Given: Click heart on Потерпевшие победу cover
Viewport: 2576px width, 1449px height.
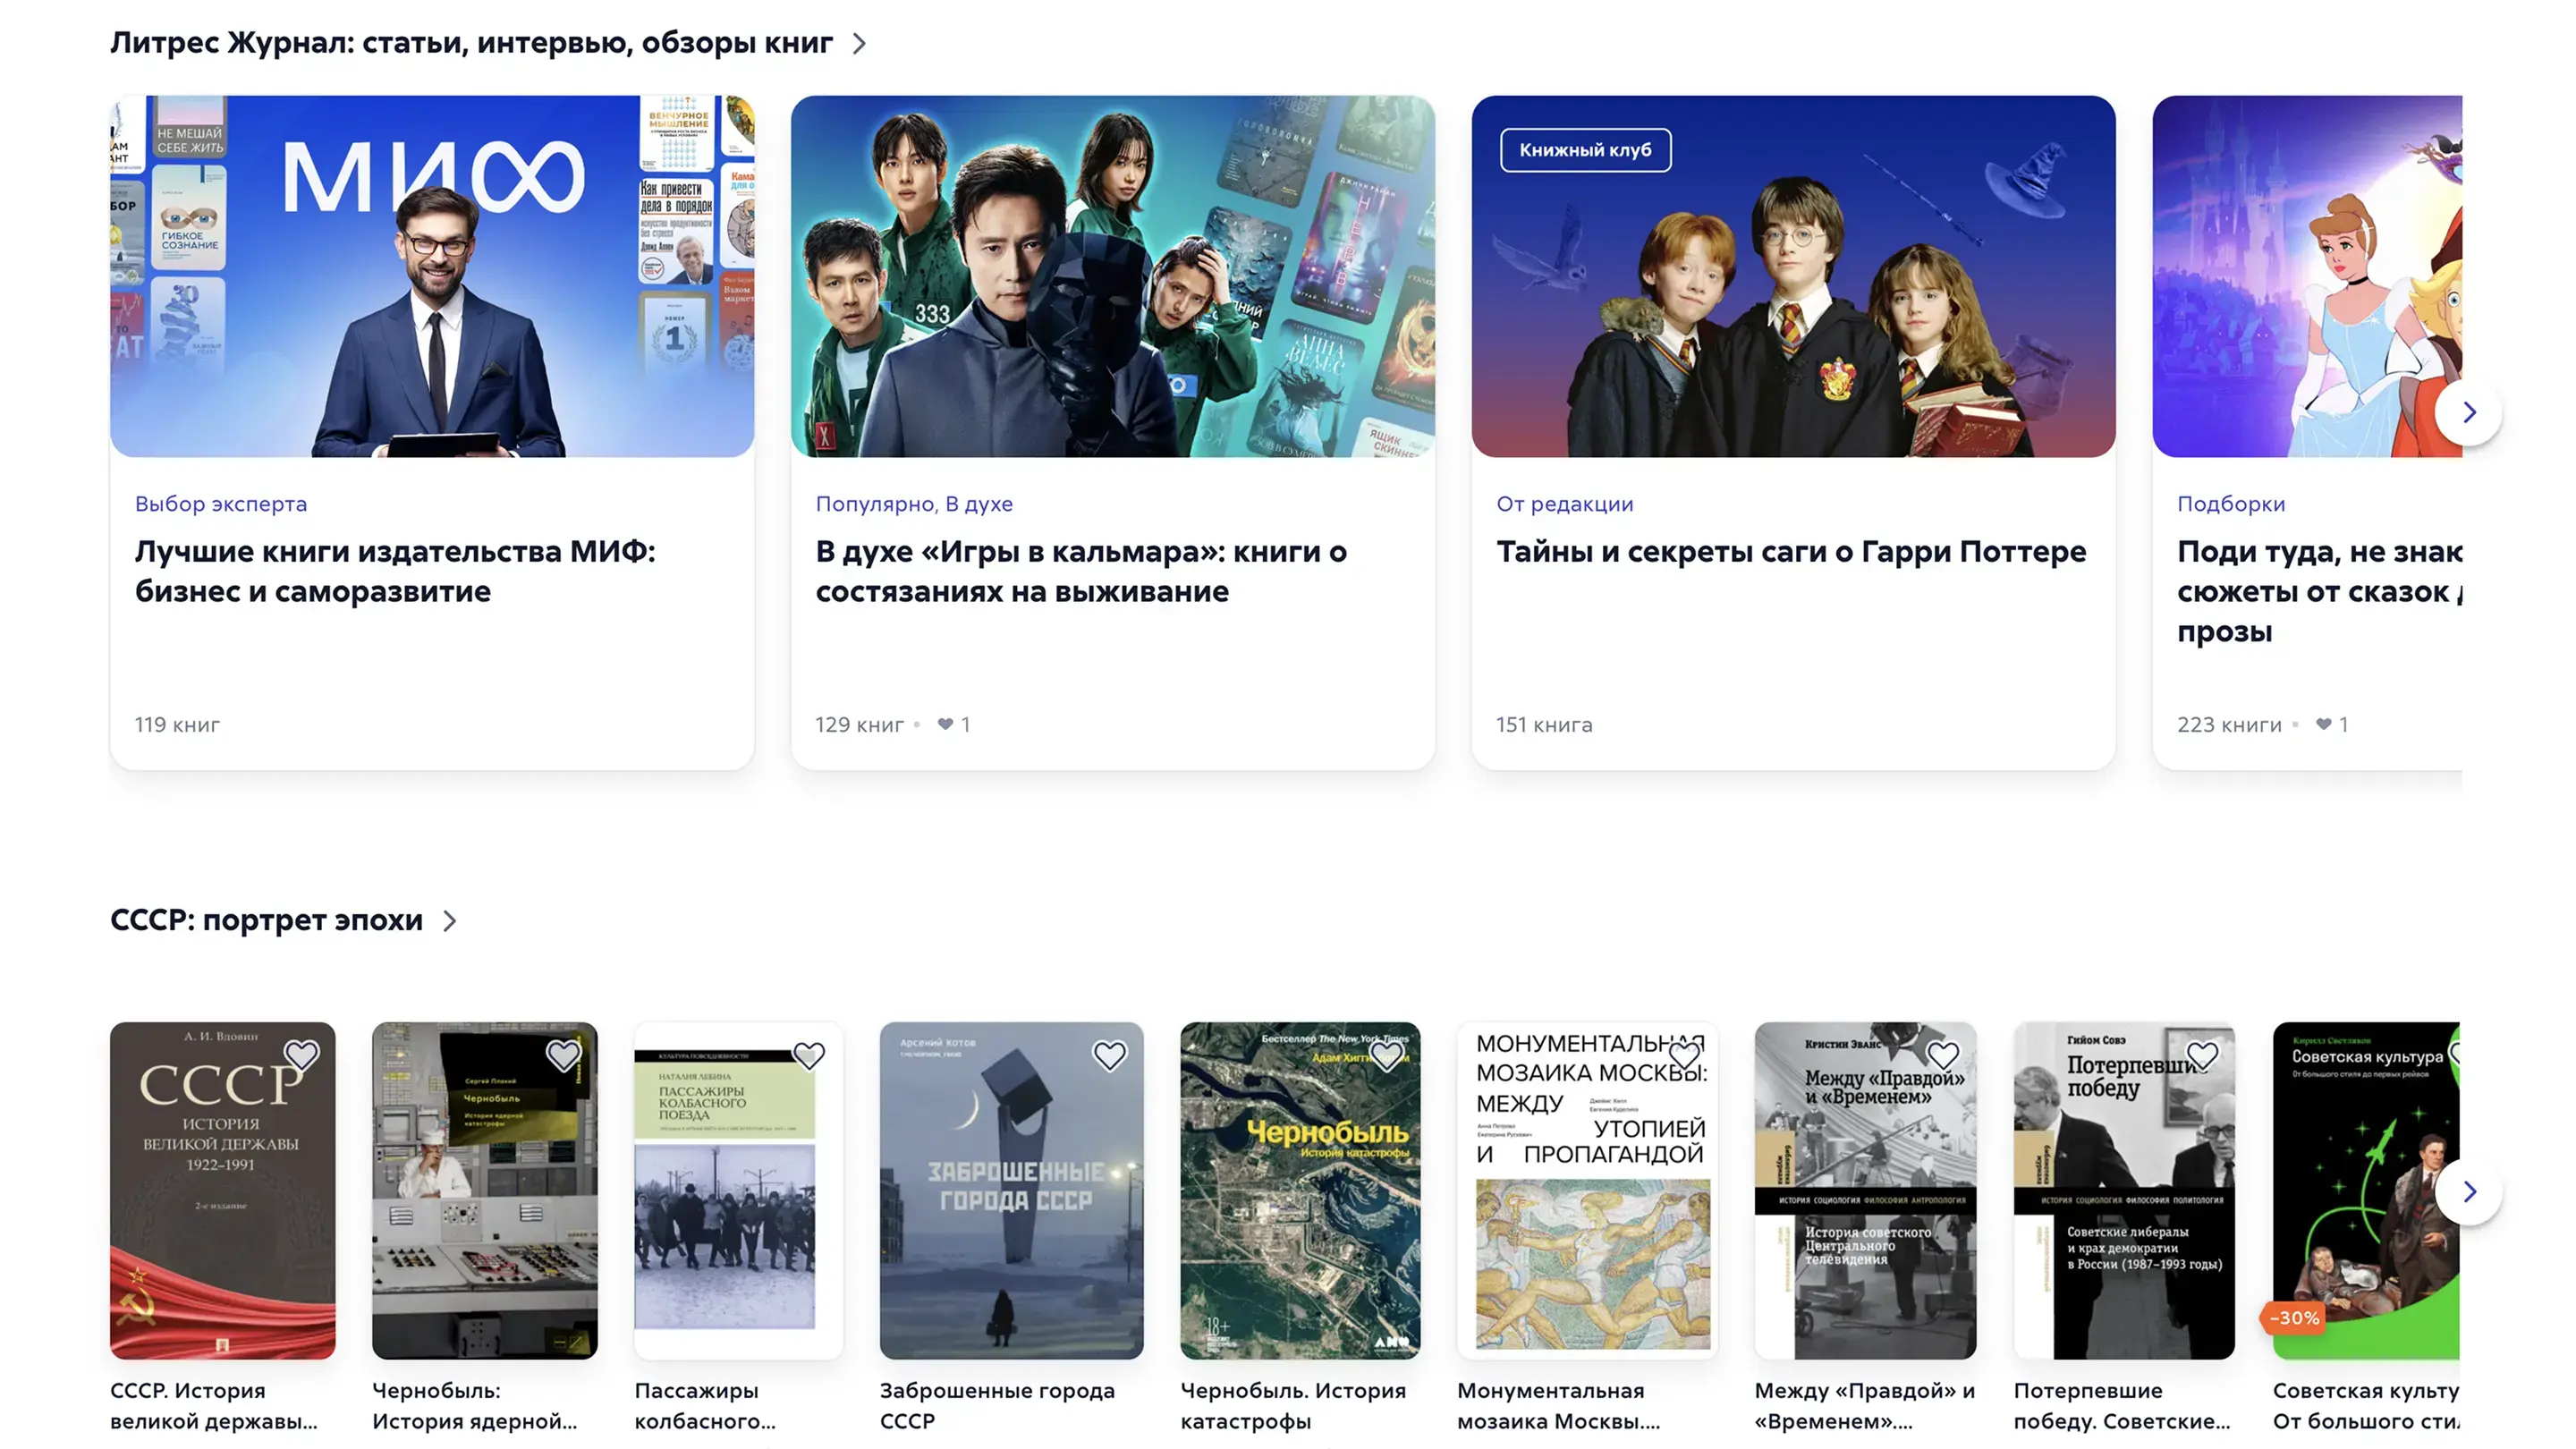Looking at the screenshot, I should point(2202,1054).
